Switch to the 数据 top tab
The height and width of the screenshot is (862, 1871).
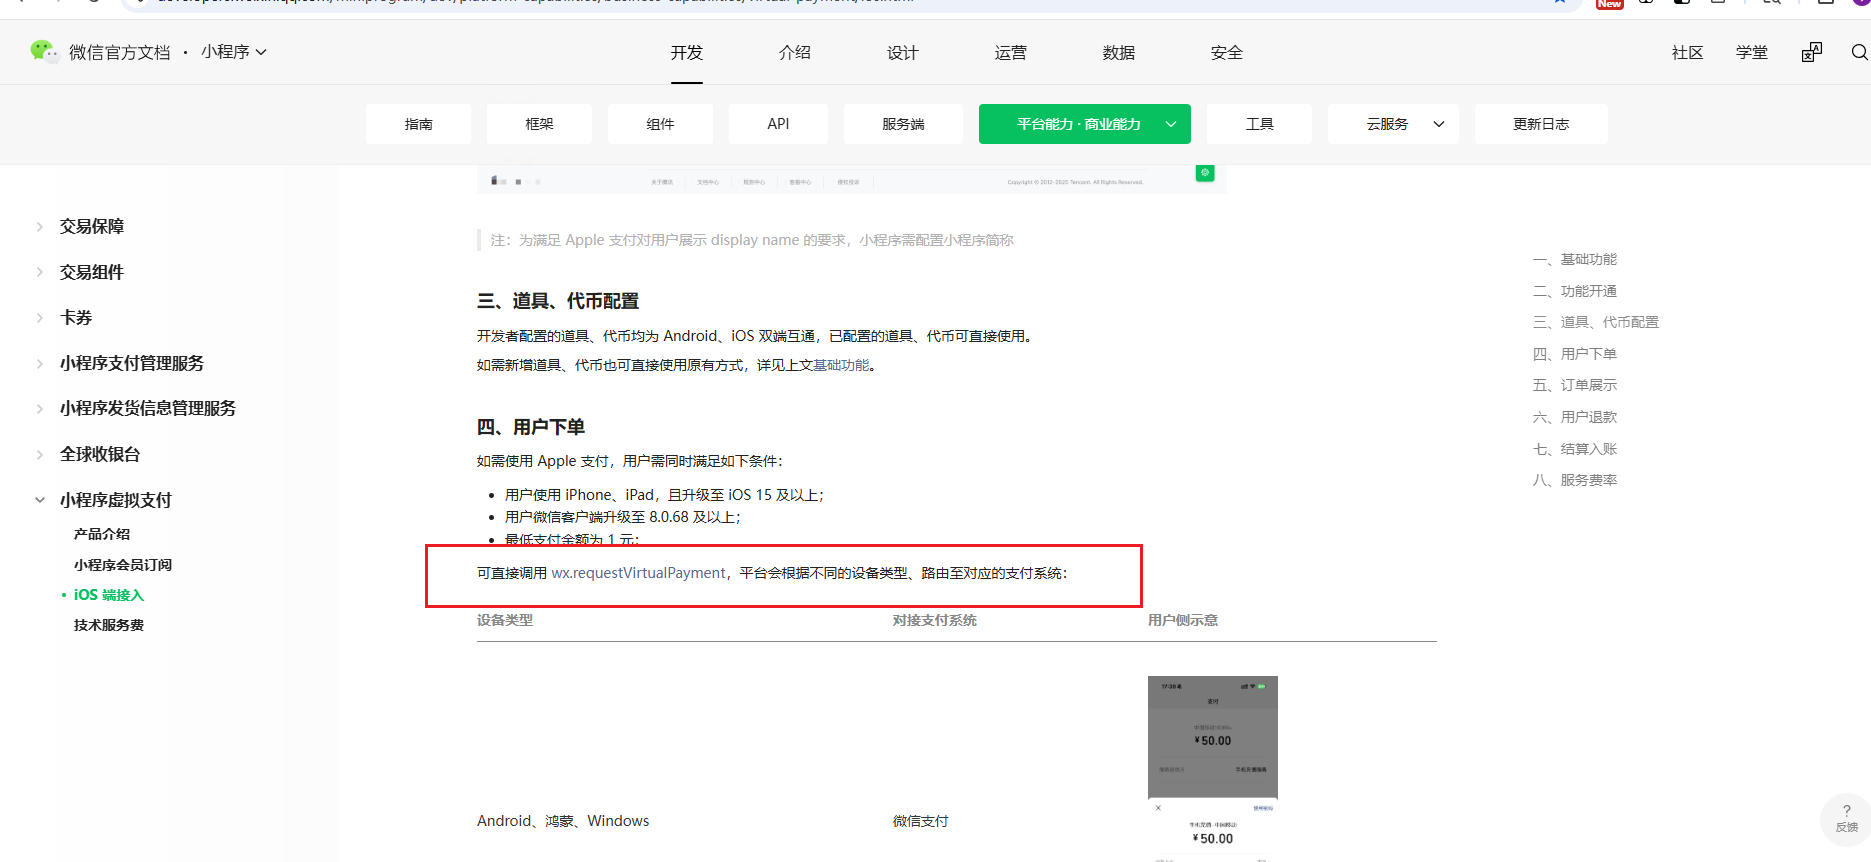point(1119,53)
